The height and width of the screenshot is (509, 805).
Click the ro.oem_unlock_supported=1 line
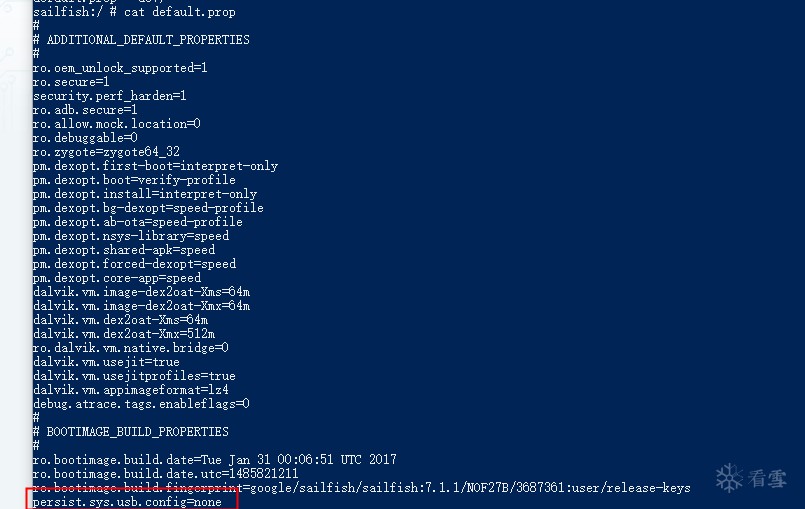pyautogui.click(x=120, y=67)
